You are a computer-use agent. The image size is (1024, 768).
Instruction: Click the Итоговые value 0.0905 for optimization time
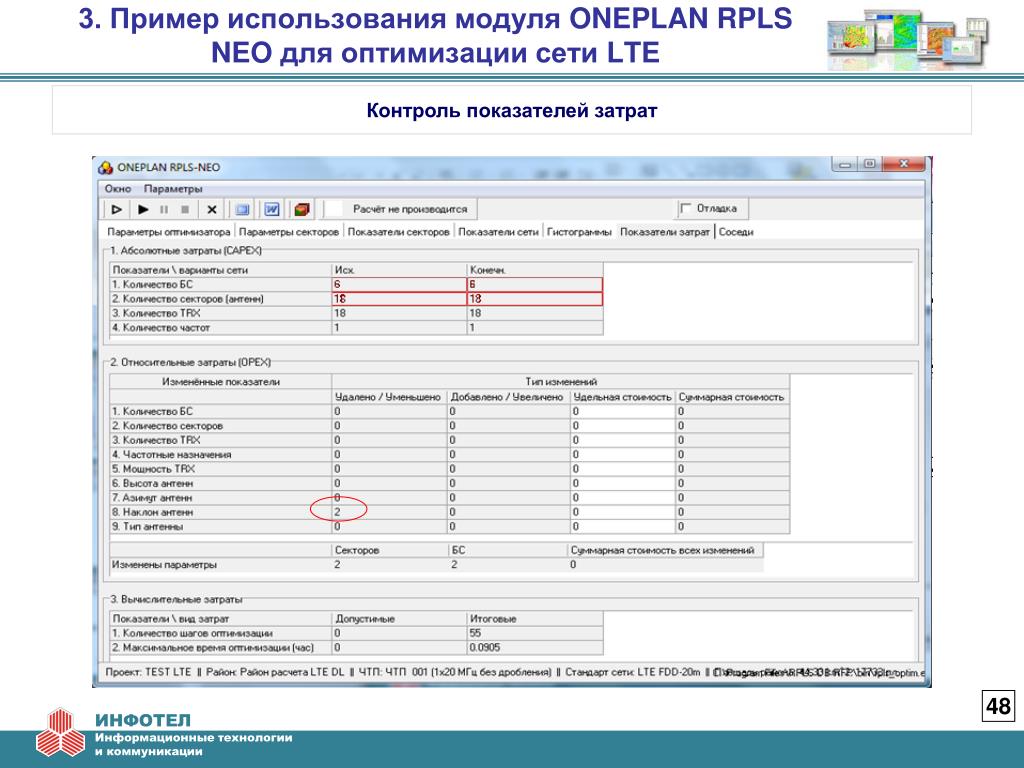(x=535, y=647)
